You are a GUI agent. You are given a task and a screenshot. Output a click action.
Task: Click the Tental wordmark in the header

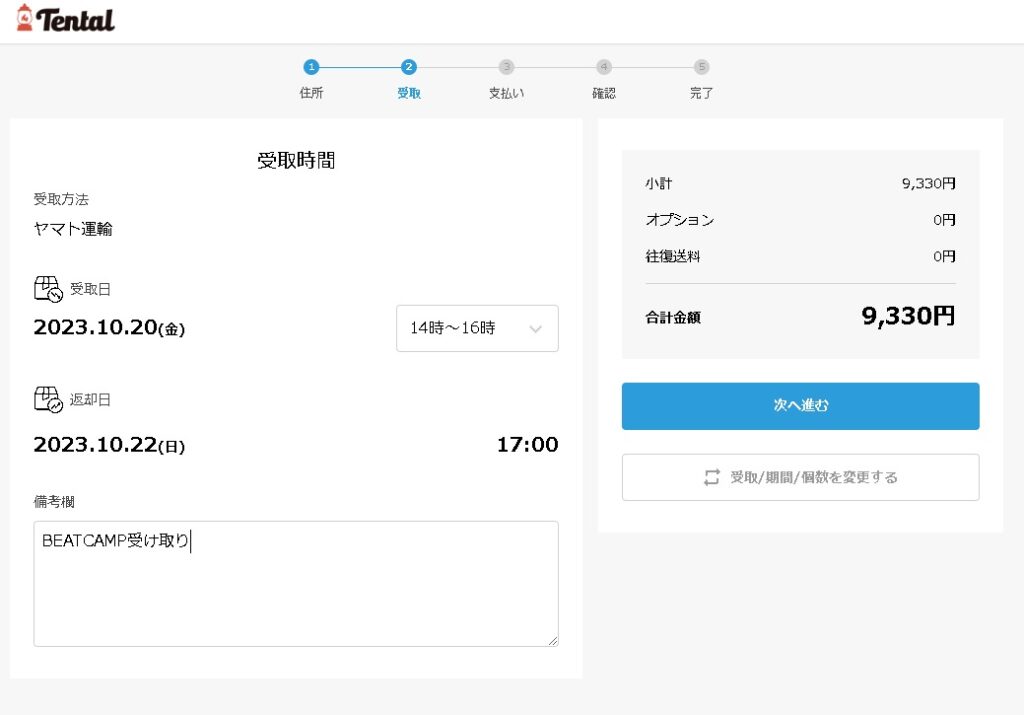click(x=76, y=20)
